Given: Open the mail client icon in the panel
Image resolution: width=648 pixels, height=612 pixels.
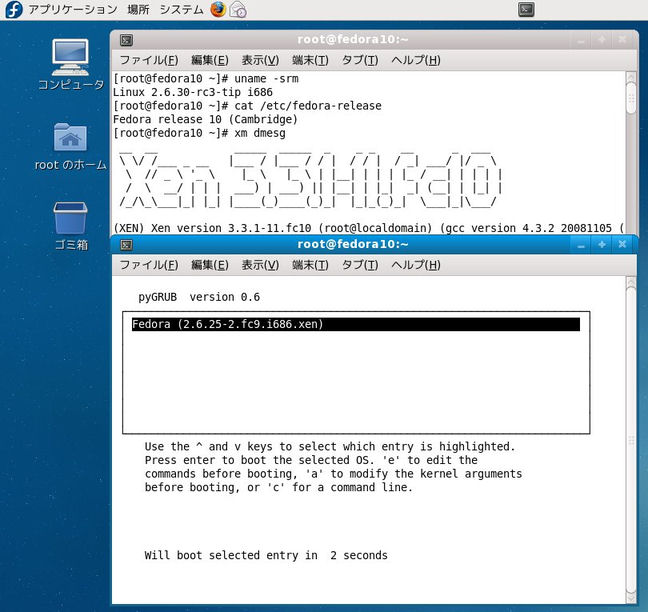Looking at the screenshot, I should (238, 10).
